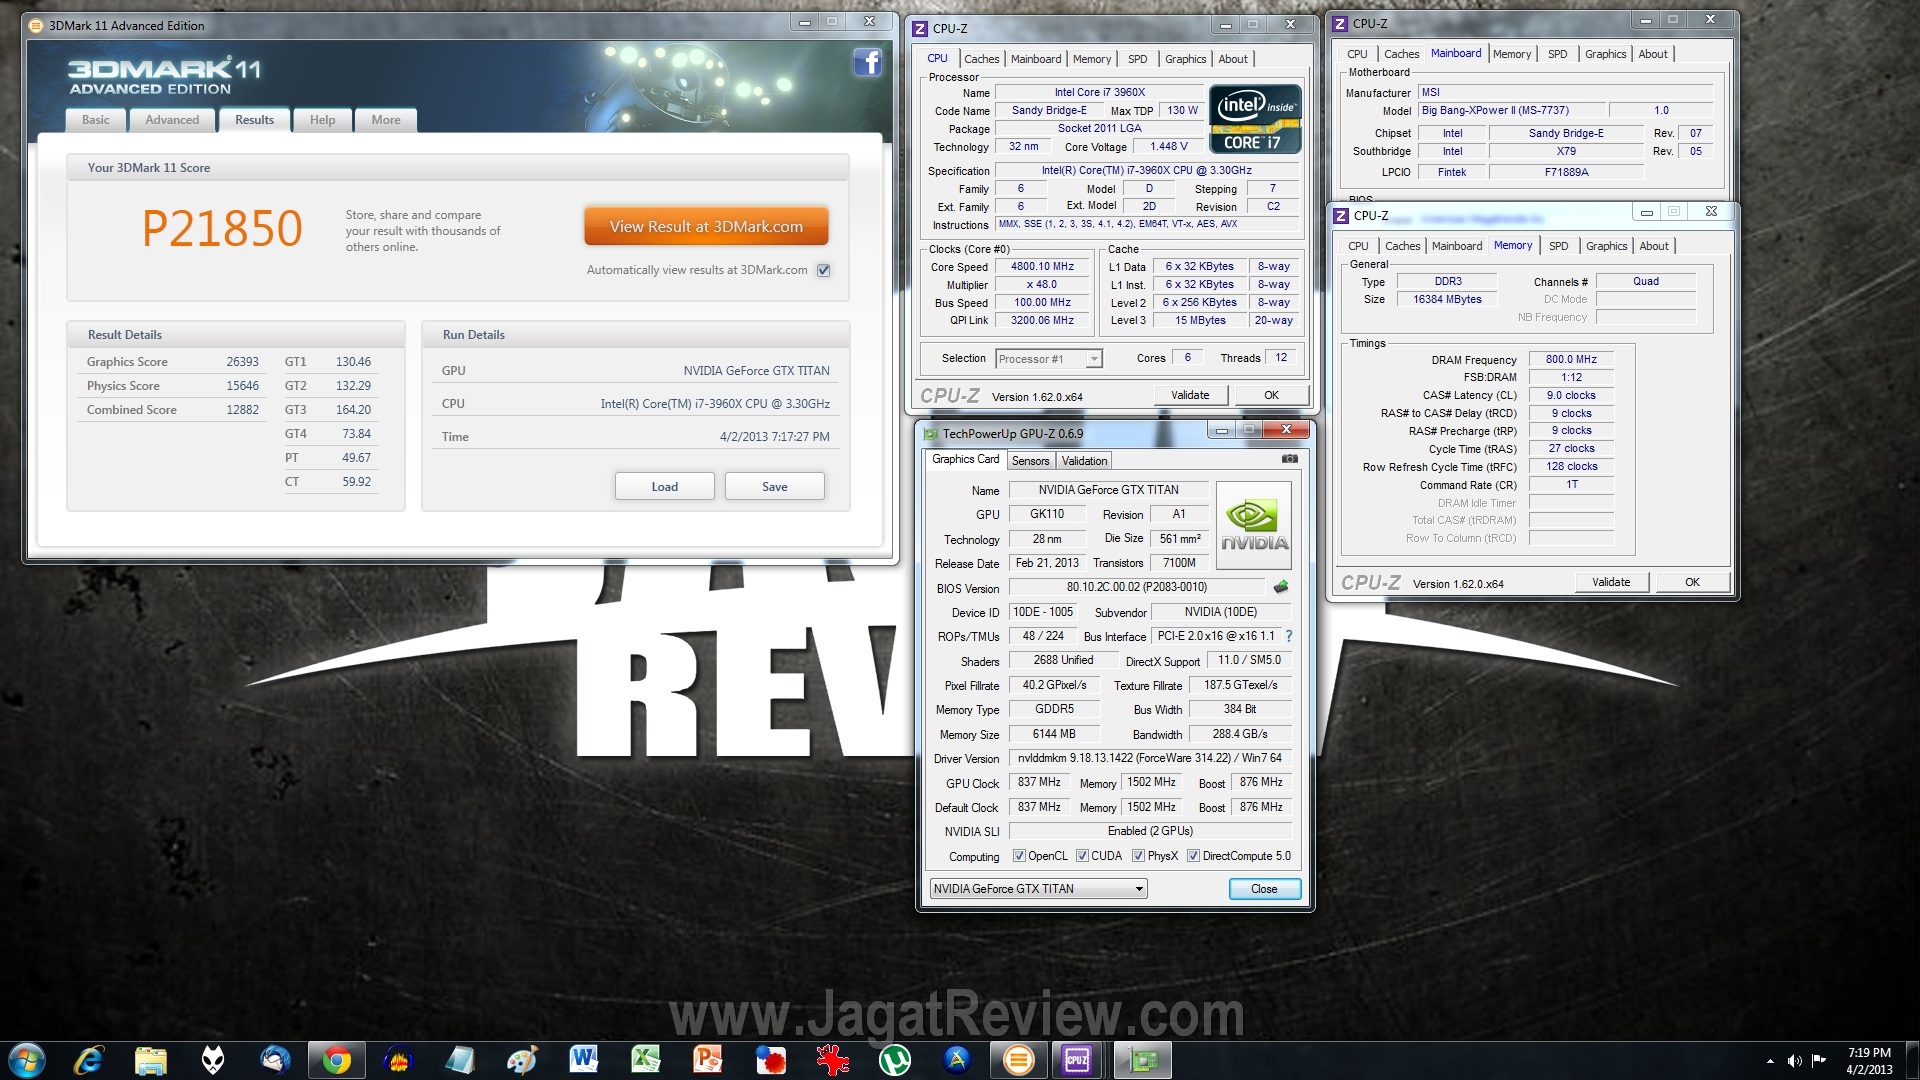Toggle the OpenCL checkbox

1019,856
